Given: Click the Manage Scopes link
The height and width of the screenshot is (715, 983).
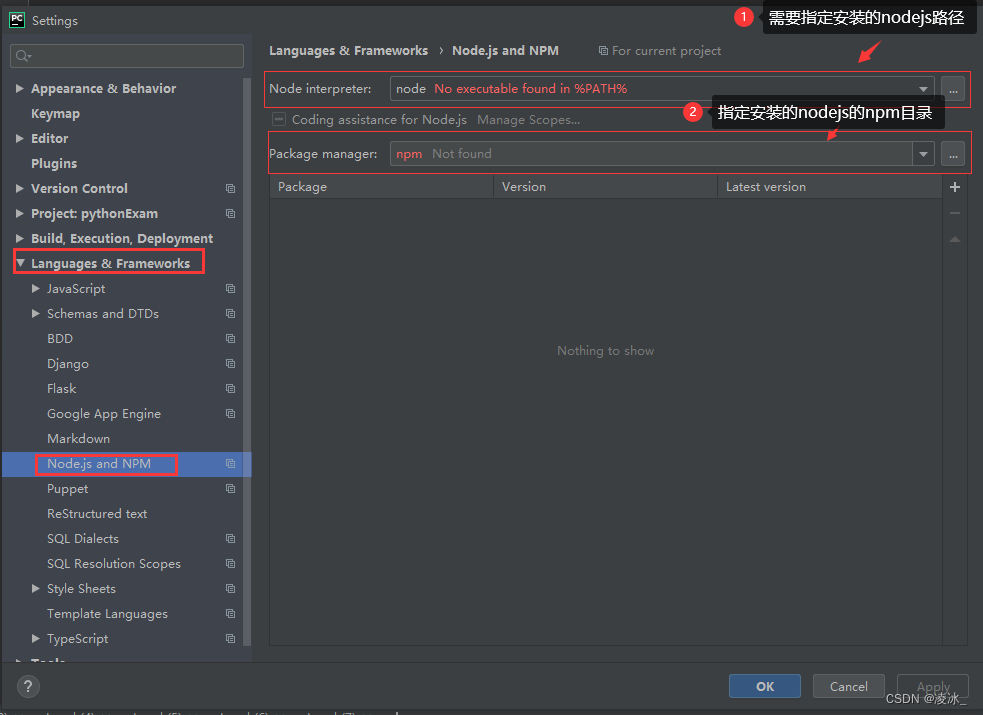Looking at the screenshot, I should [x=528, y=120].
